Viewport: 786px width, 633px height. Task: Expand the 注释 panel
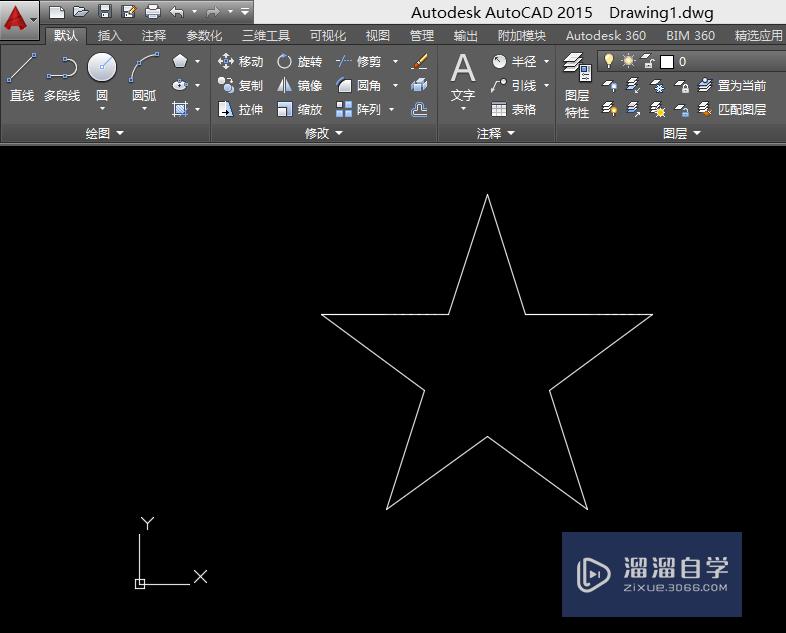pyautogui.click(x=495, y=133)
